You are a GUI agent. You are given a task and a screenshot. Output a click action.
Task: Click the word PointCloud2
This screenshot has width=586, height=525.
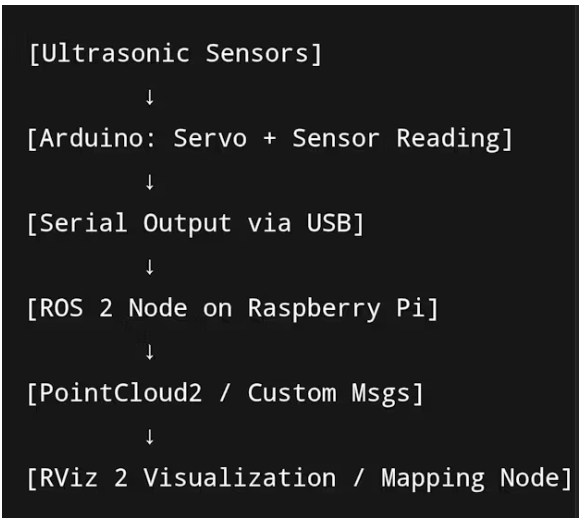121,393
